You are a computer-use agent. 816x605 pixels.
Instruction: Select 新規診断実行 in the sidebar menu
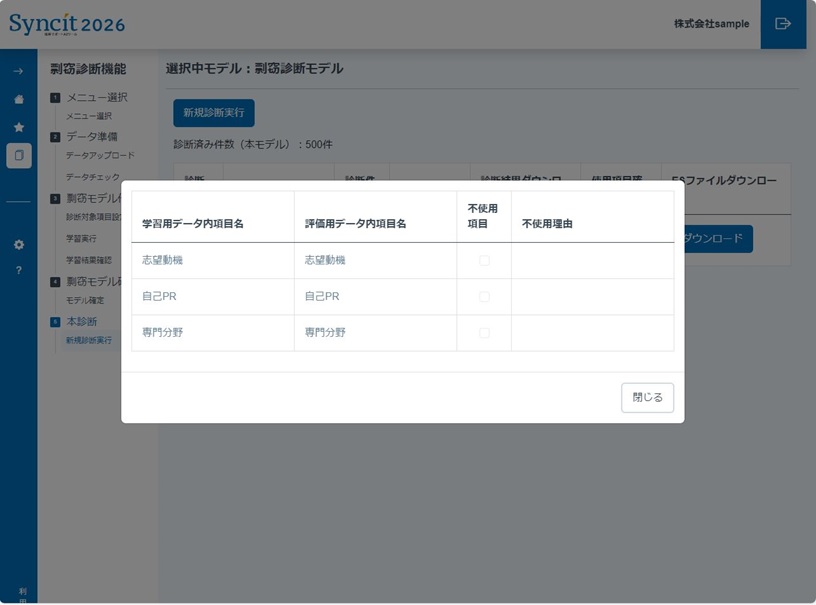(89, 340)
